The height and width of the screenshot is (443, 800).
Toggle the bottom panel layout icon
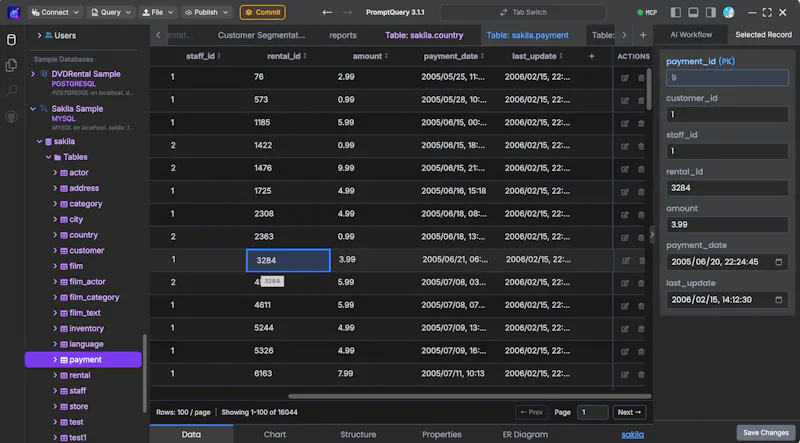click(693, 12)
